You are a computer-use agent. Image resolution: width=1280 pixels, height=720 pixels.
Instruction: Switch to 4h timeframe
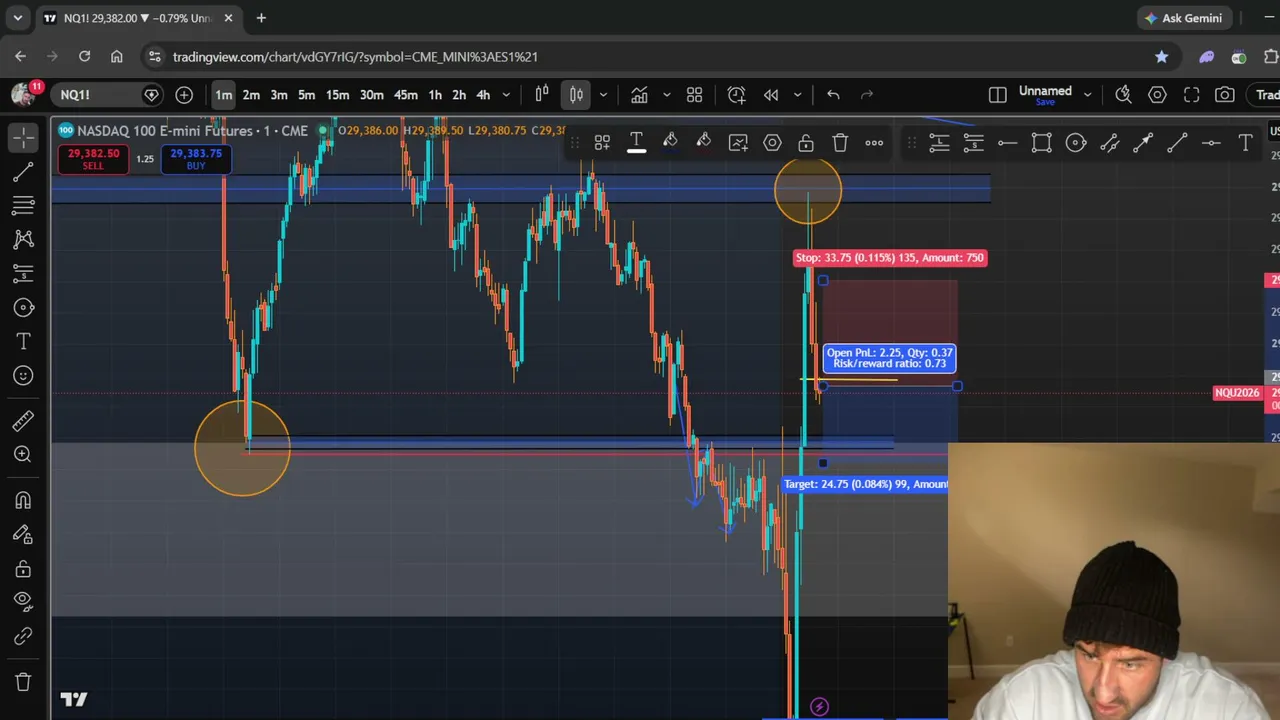[483, 95]
